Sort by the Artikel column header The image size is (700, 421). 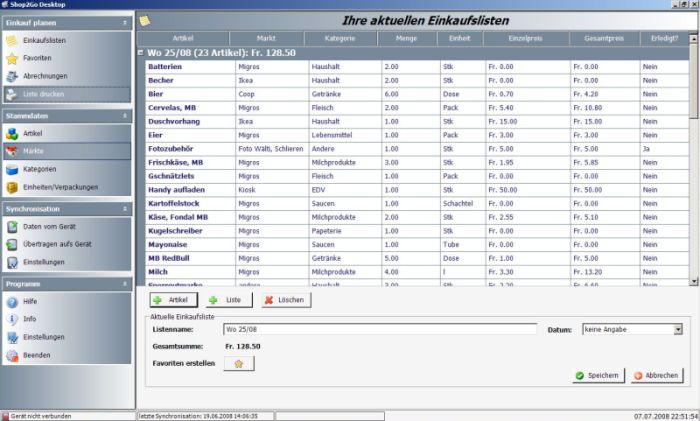(x=183, y=38)
